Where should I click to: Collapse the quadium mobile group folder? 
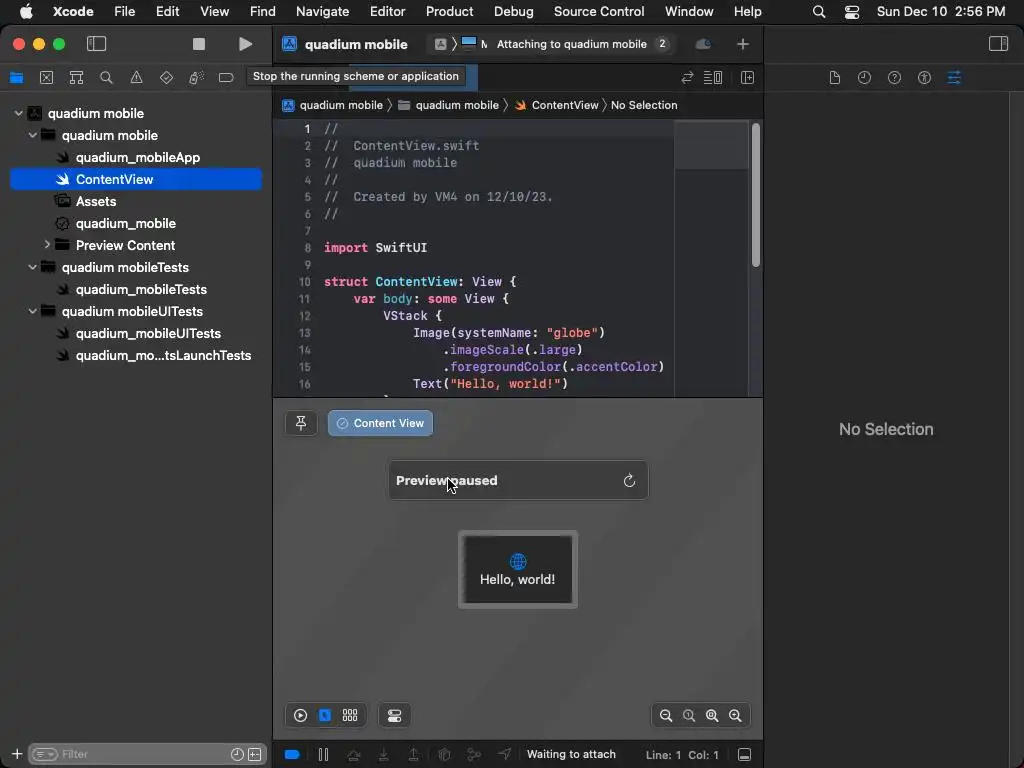[x=33, y=135]
